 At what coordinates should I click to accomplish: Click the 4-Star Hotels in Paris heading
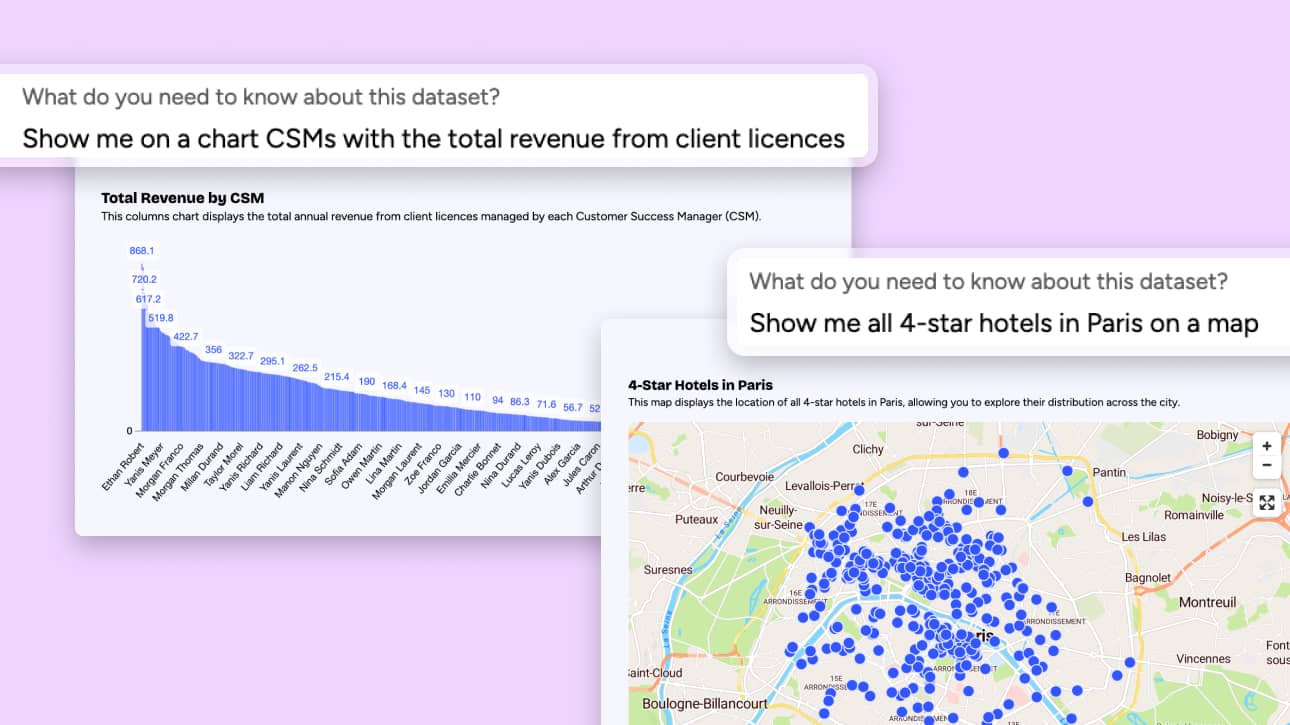tap(700, 385)
